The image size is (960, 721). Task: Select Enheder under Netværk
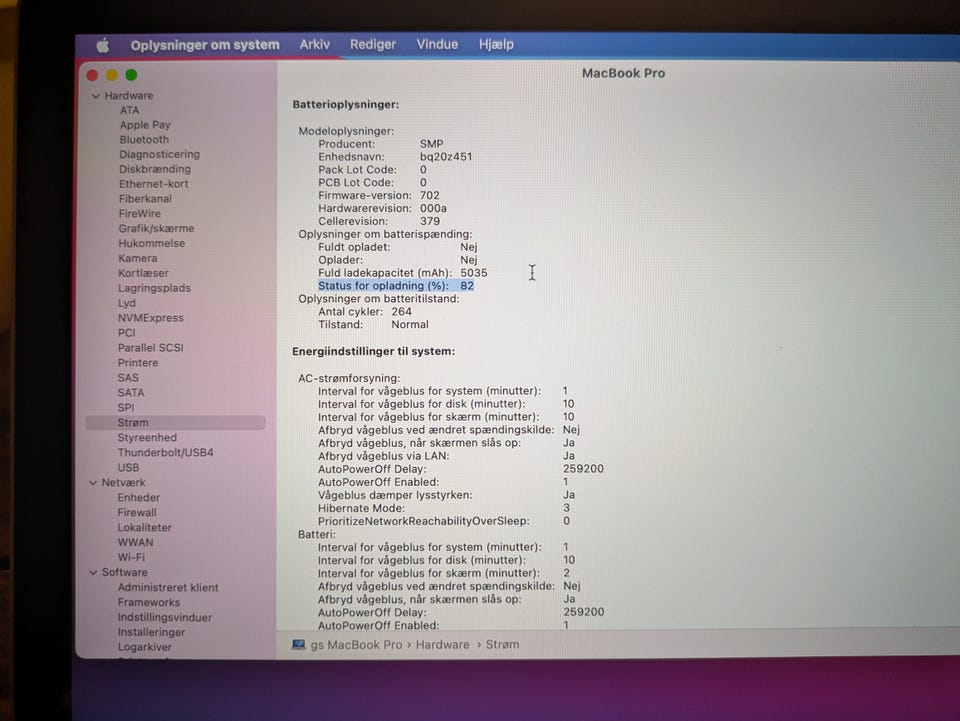[x=138, y=498]
